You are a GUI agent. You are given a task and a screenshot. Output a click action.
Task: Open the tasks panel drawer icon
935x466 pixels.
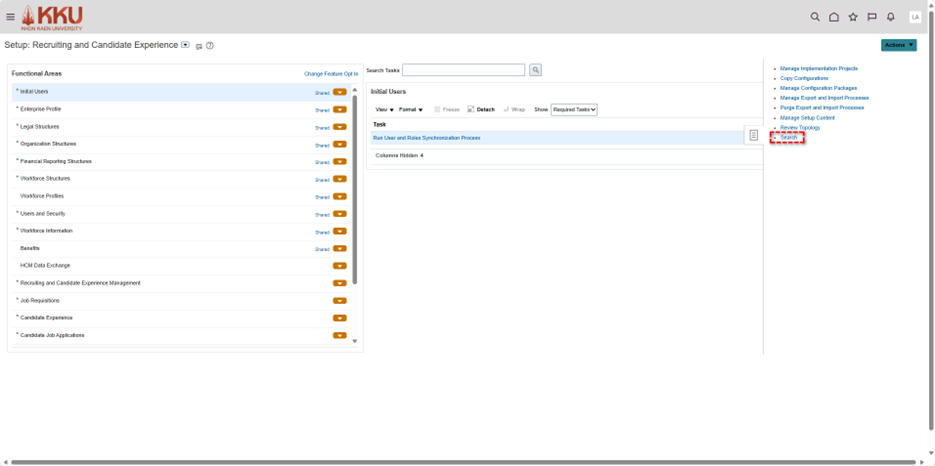pyautogui.click(x=754, y=135)
